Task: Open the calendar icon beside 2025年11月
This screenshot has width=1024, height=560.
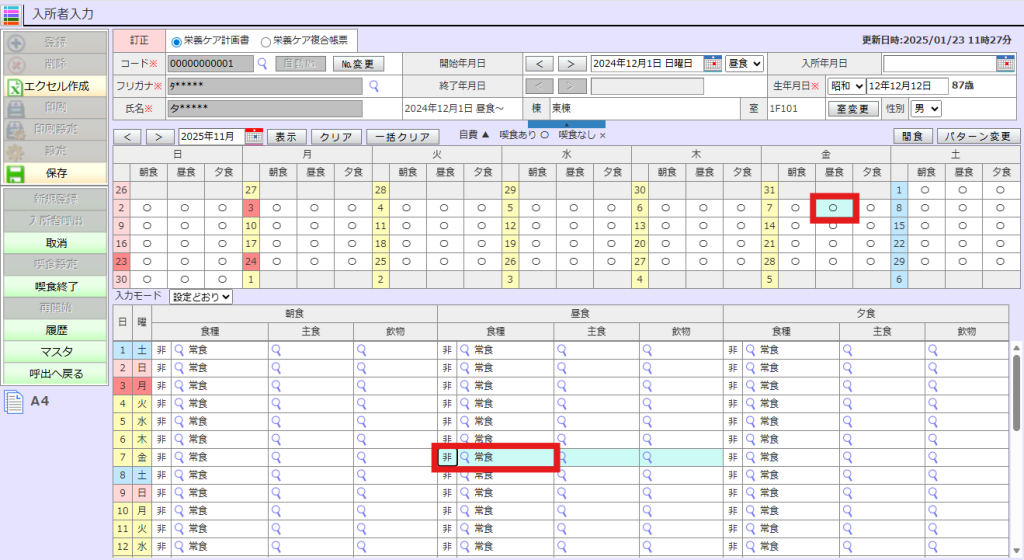Action: (x=254, y=136)
